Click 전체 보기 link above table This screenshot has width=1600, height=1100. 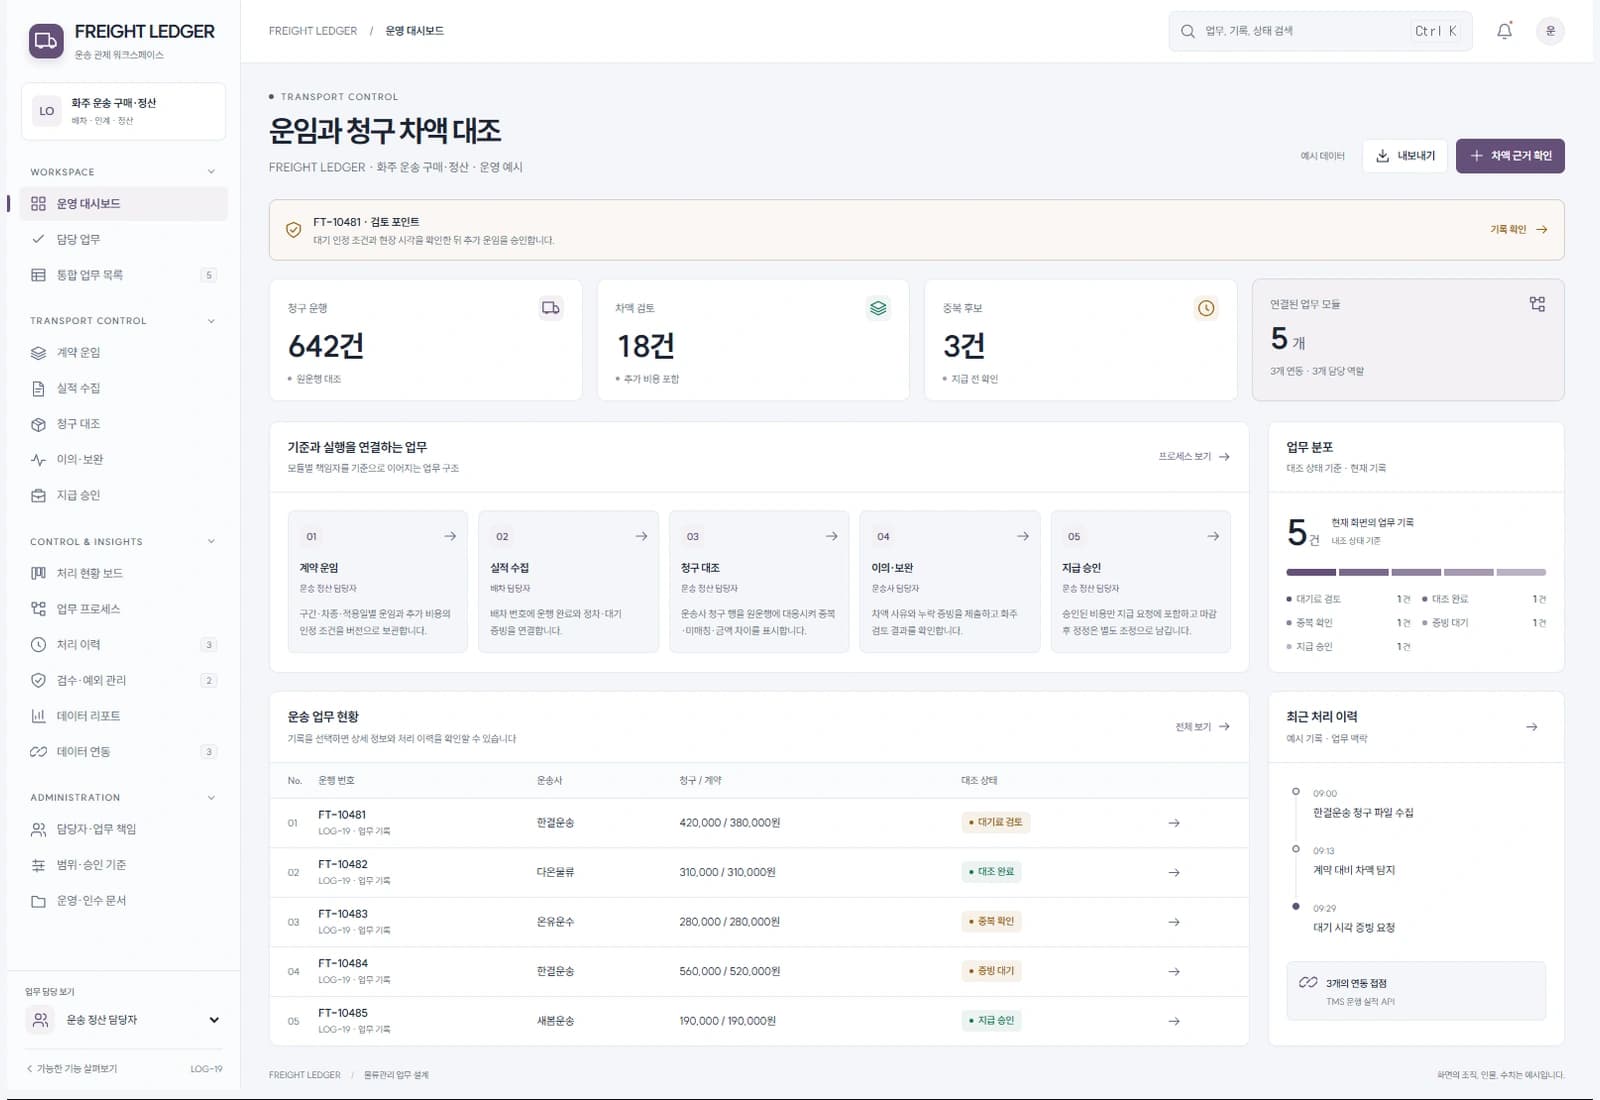(x=1202, y=727)
